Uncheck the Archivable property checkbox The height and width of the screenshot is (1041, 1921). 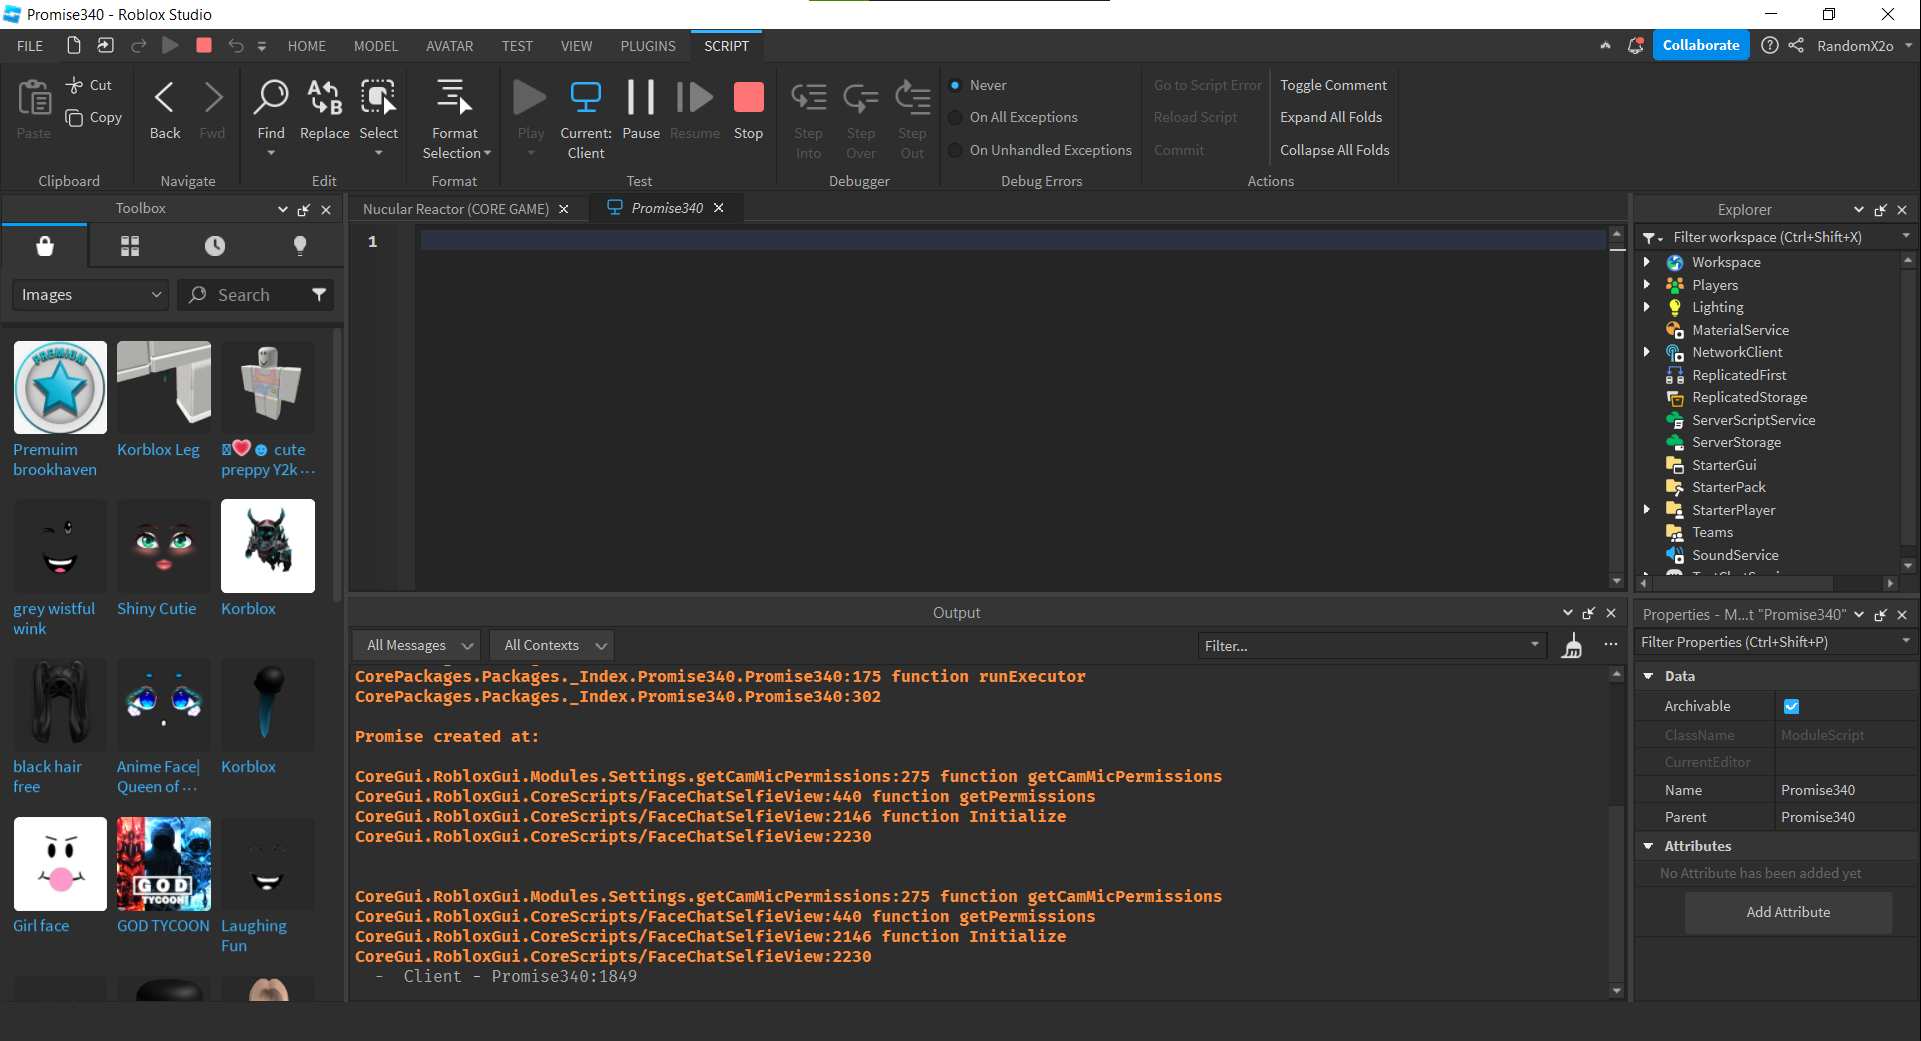(1791, 706)
